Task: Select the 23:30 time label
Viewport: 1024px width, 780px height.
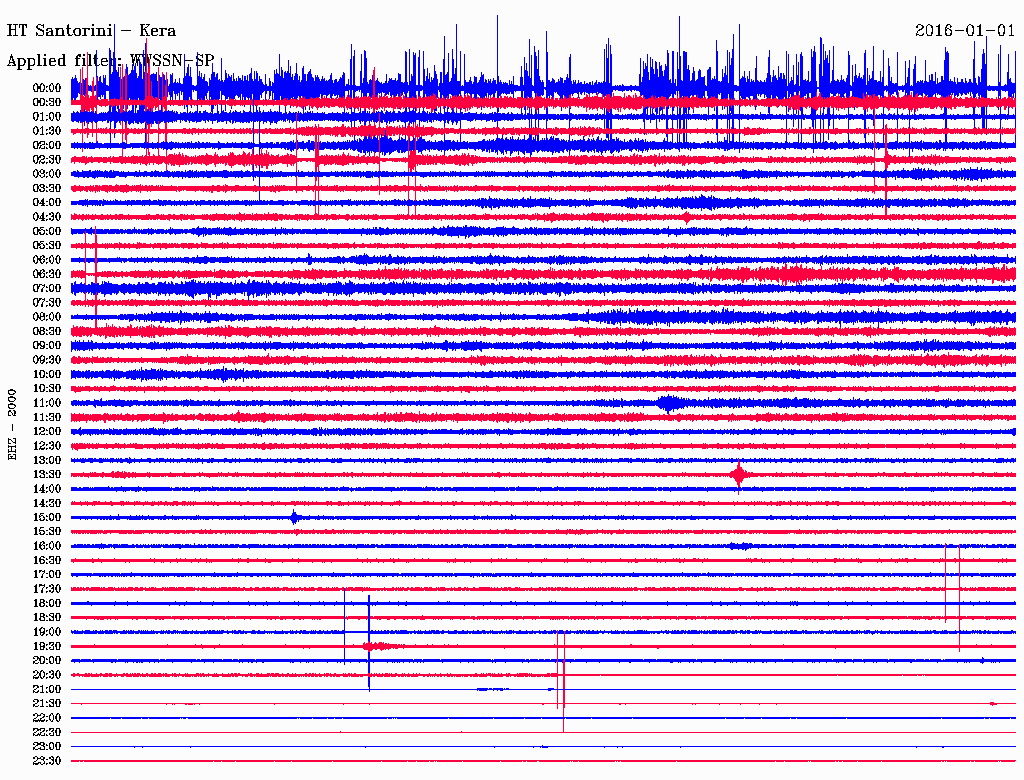Action: [x=47, y=761]
